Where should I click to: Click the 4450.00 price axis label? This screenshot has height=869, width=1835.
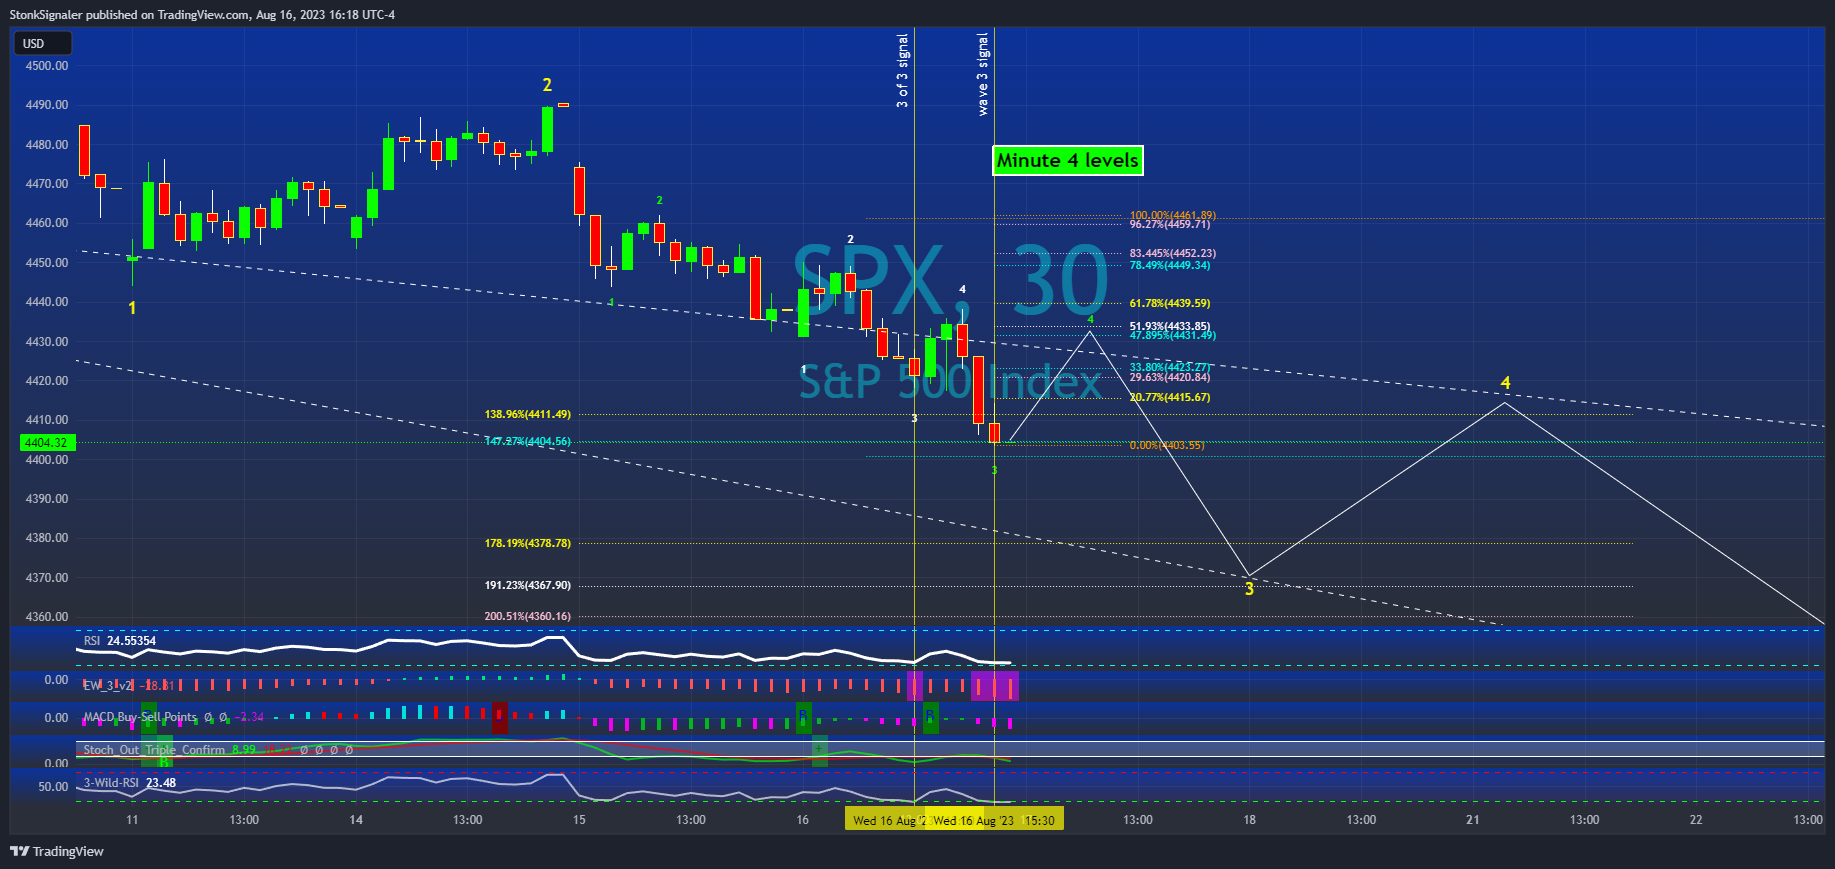[47, 263]
